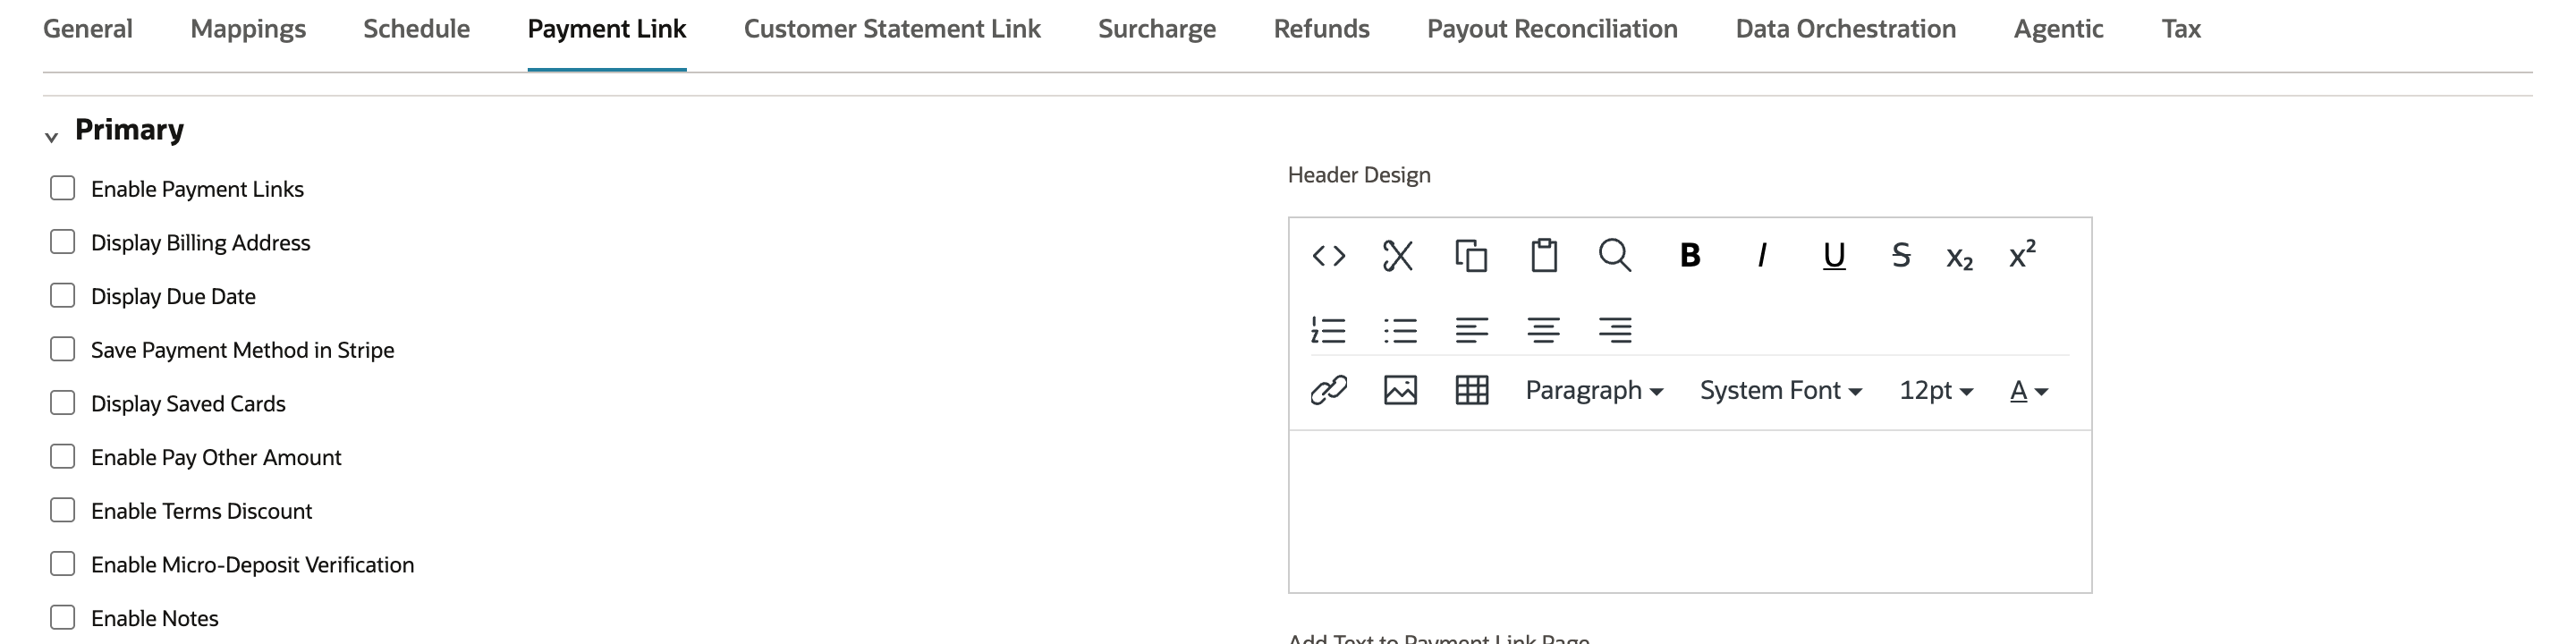2576x644 pixels.
Task: Open the Data Orchestration tab
Action: point(1846,29)
